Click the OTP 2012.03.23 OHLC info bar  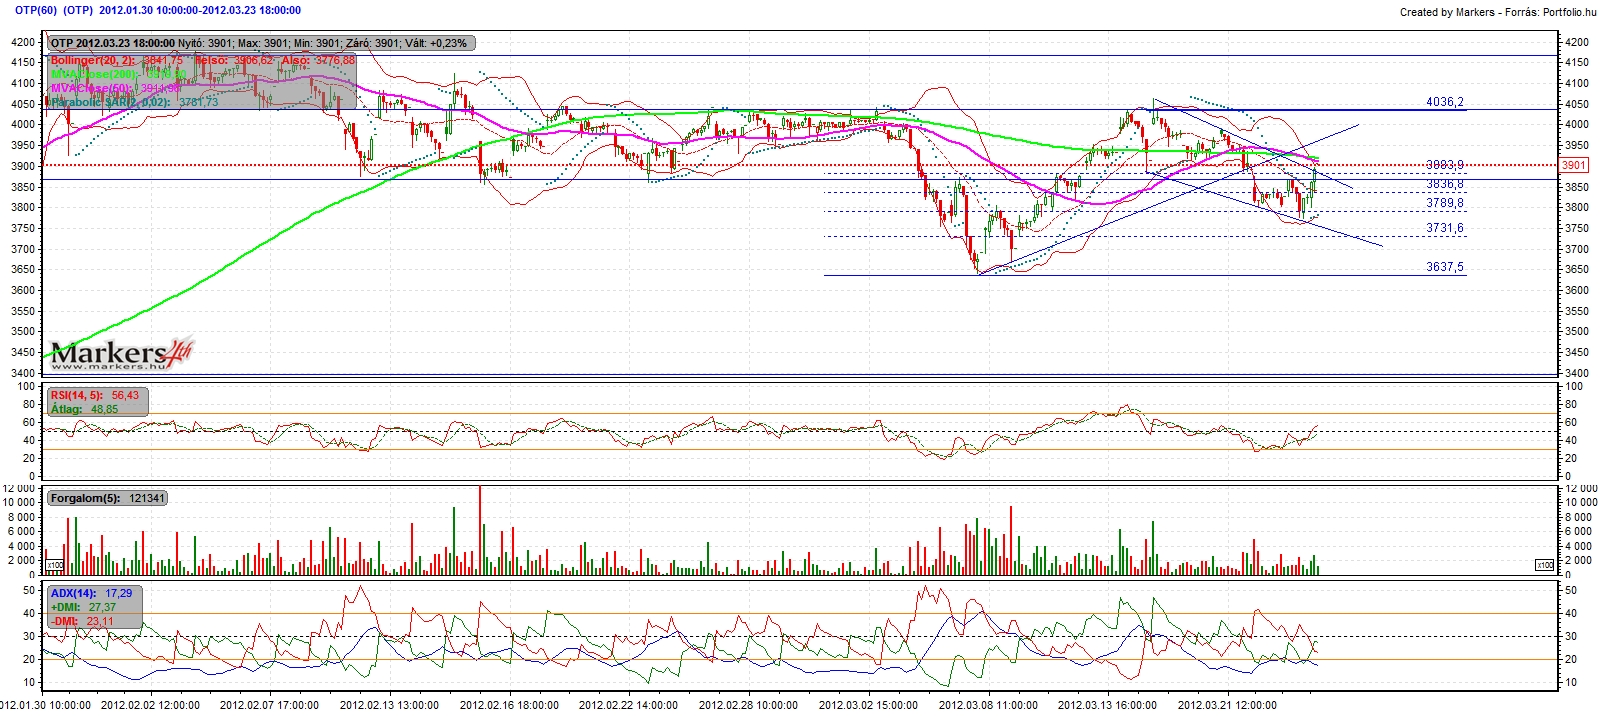point(260,43)
